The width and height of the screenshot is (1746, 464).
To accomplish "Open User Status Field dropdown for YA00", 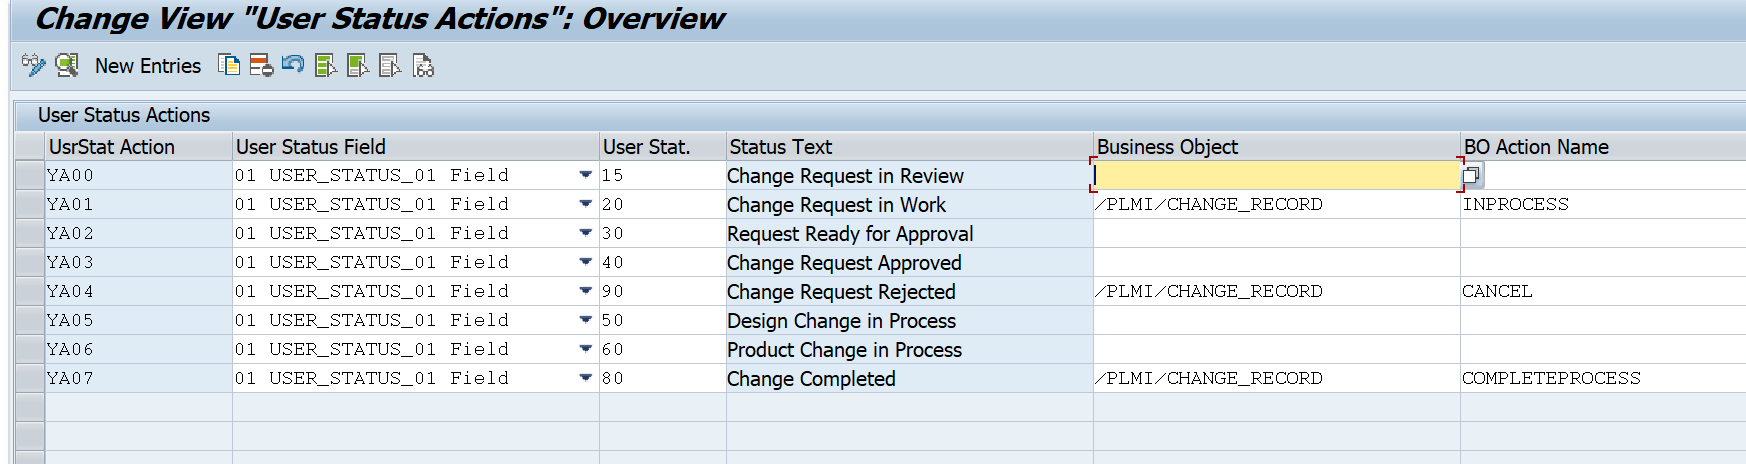I will [x=585, y=175].
